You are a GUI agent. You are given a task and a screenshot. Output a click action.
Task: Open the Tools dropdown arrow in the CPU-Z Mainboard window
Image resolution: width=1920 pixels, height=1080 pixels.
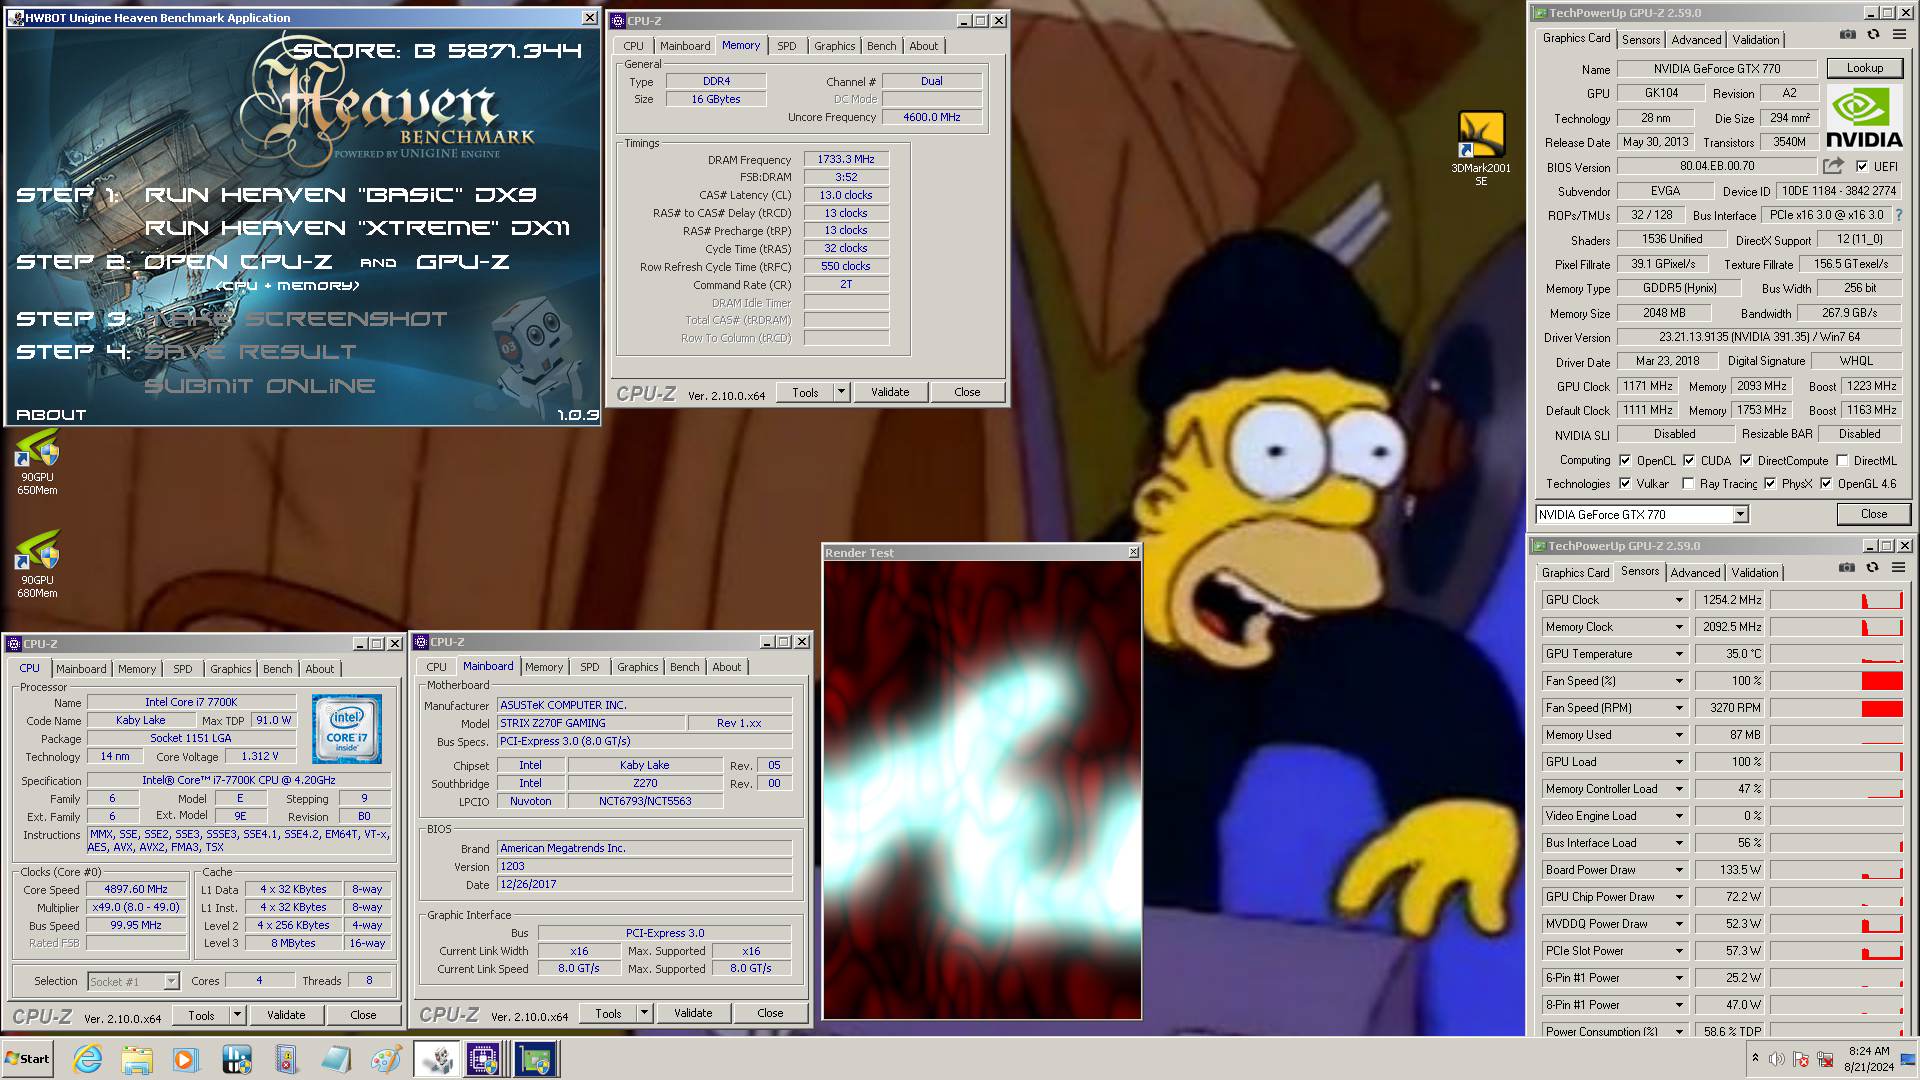644,1013
